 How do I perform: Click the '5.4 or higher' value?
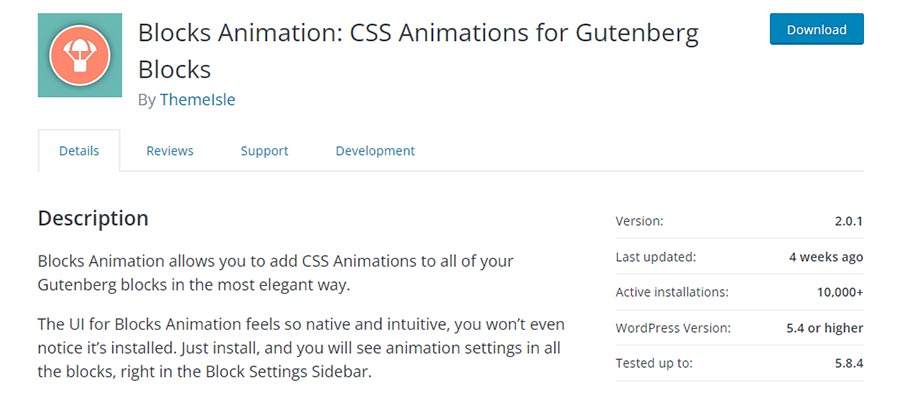click(x=823, y=328)
